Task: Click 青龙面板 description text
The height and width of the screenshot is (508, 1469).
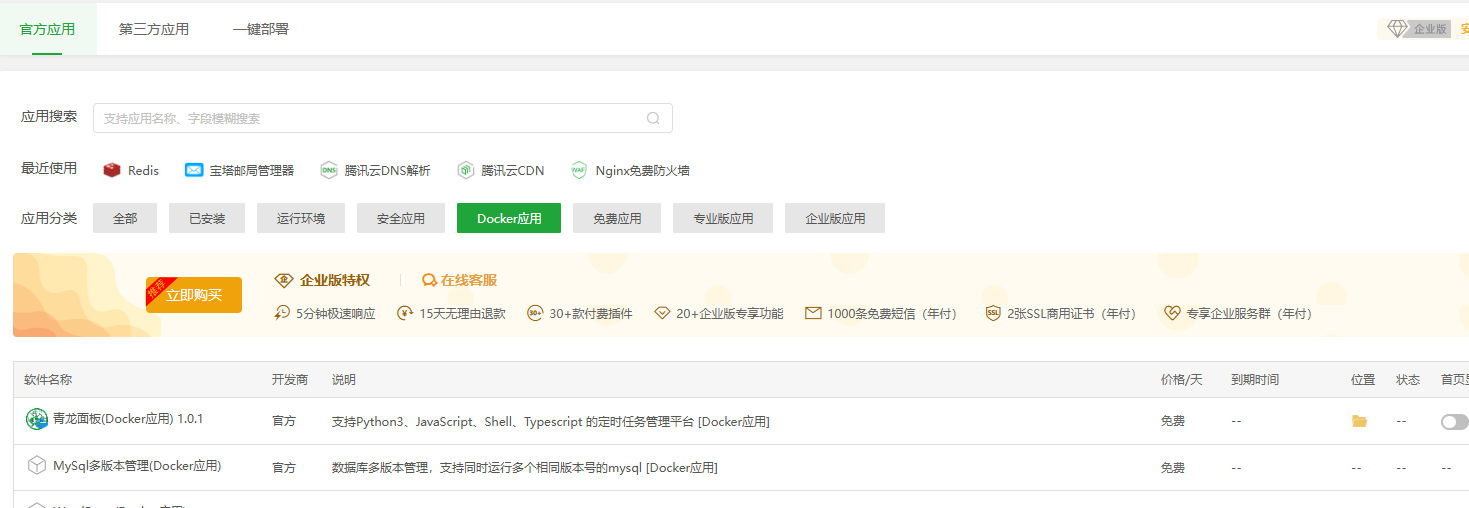Action: (x=551, y=422)
